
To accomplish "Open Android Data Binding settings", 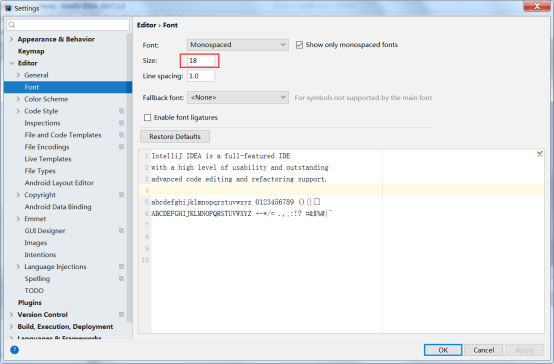I will [58, 207].
